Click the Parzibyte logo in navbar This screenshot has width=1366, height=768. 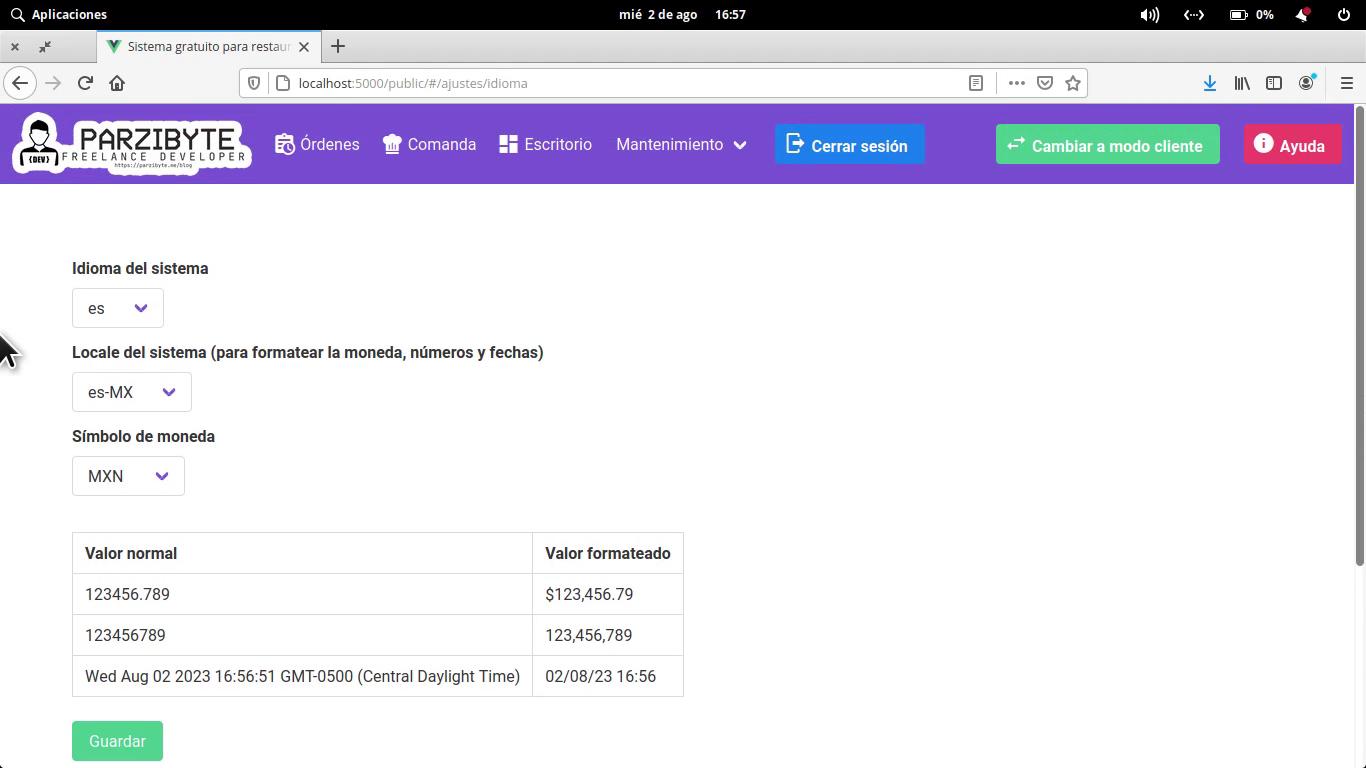click(131, 144)
